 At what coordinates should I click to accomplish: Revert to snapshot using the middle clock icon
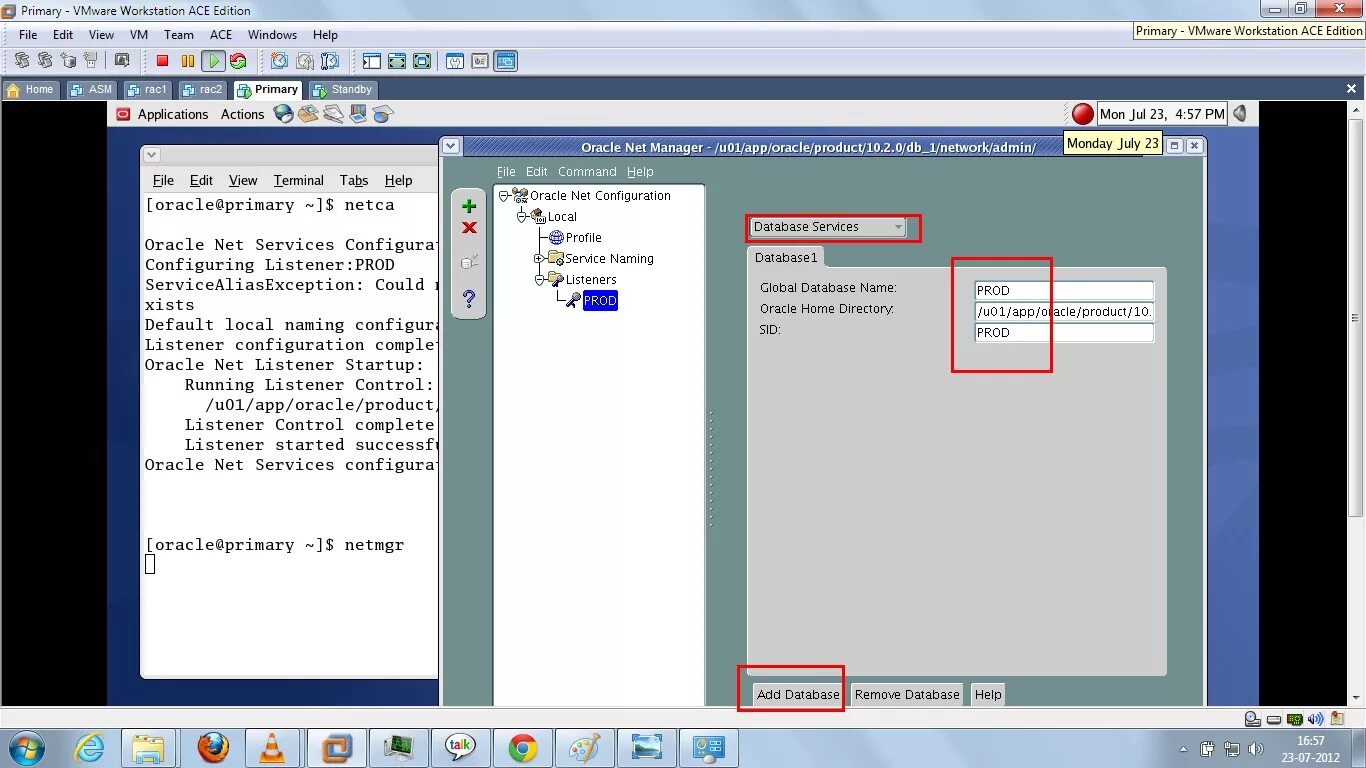[304, 61]
